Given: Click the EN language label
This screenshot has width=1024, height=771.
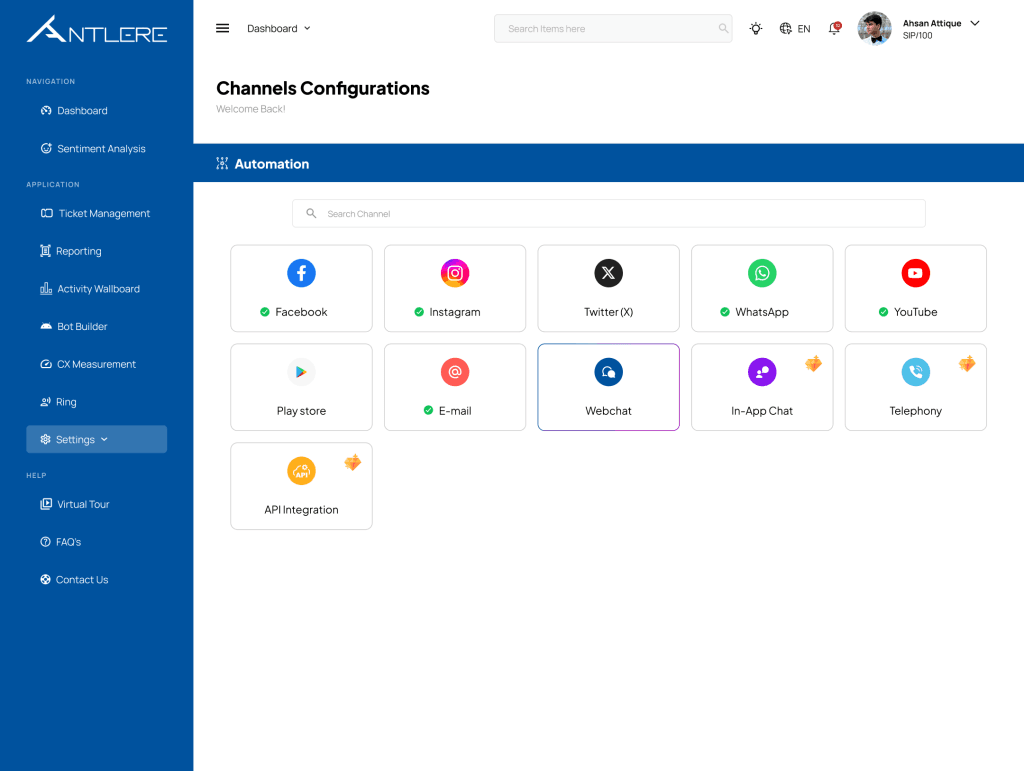Looking at the screenshot, I should tap(804, 29).
